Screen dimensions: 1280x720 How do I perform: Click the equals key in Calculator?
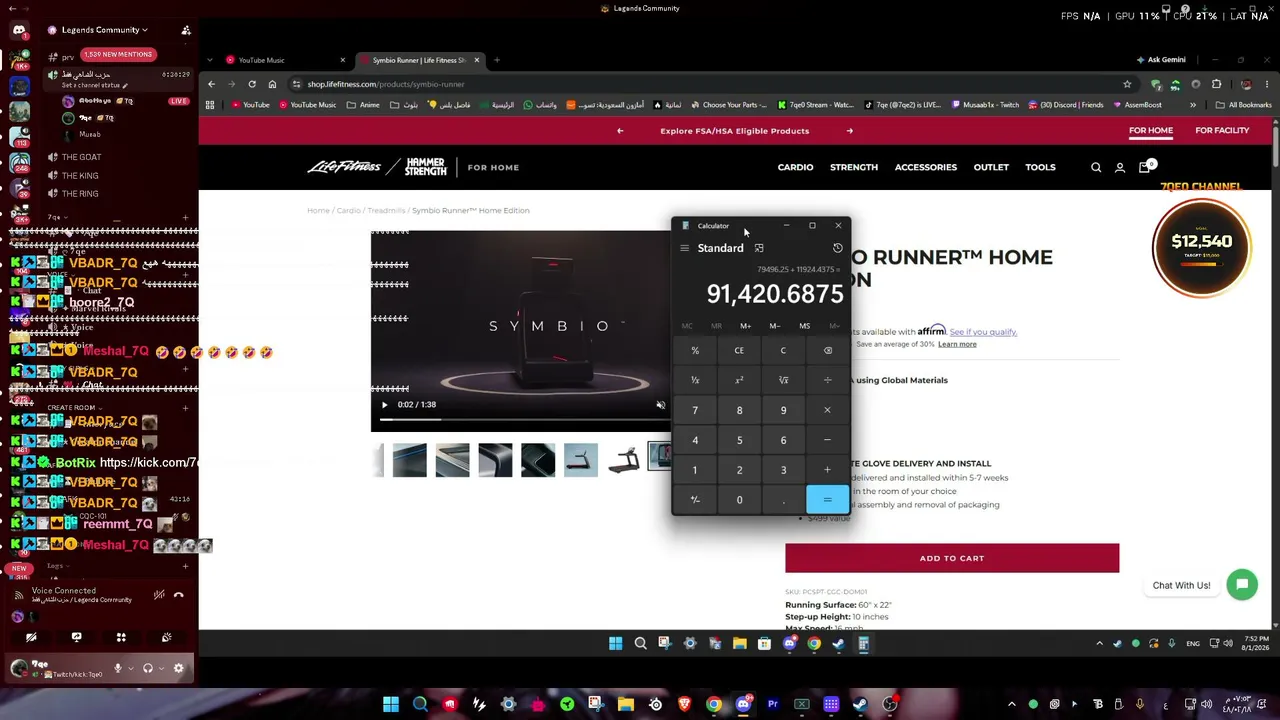click(x=827, y=500)
